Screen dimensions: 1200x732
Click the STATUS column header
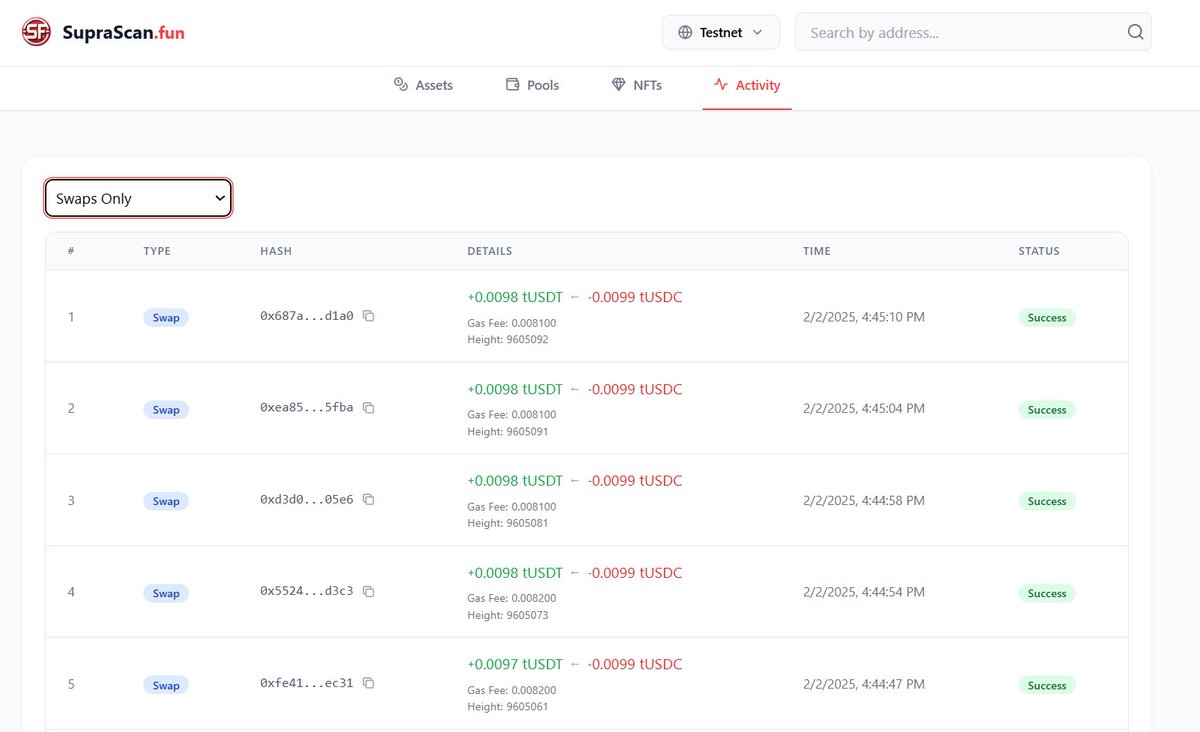[1039, 251]
